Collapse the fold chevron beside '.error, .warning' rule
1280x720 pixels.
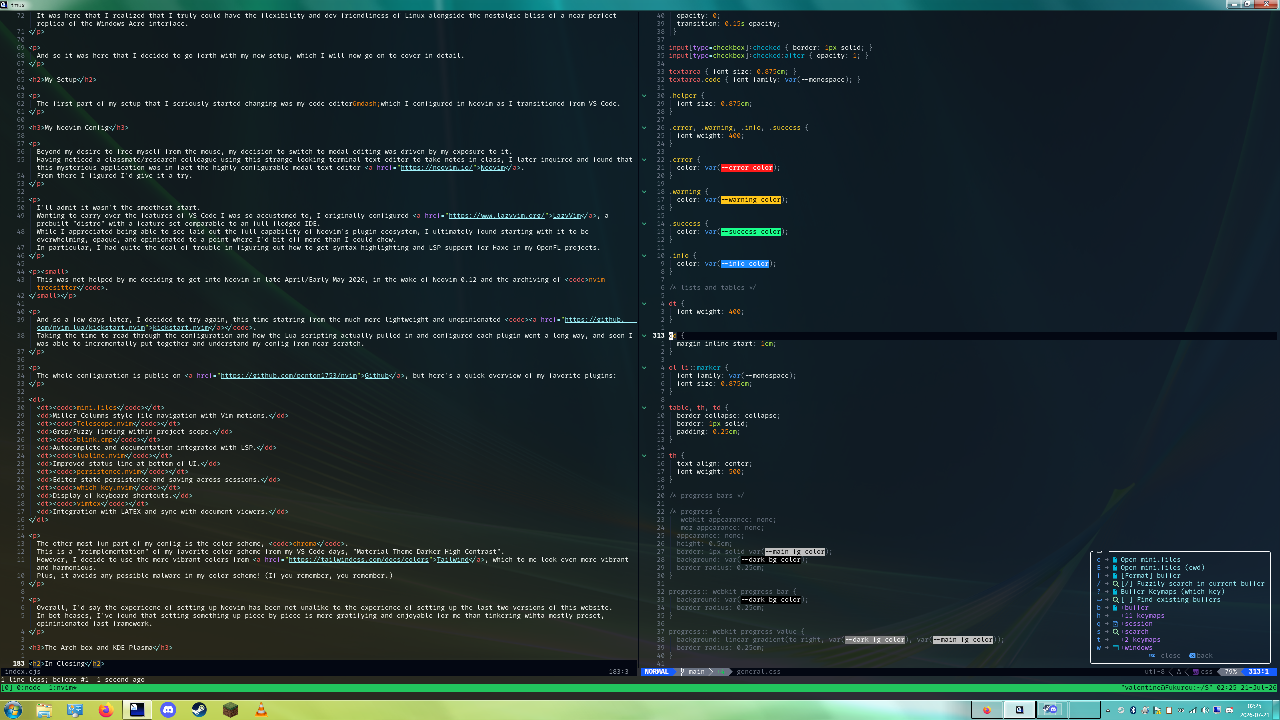click(x=646, y=128)
